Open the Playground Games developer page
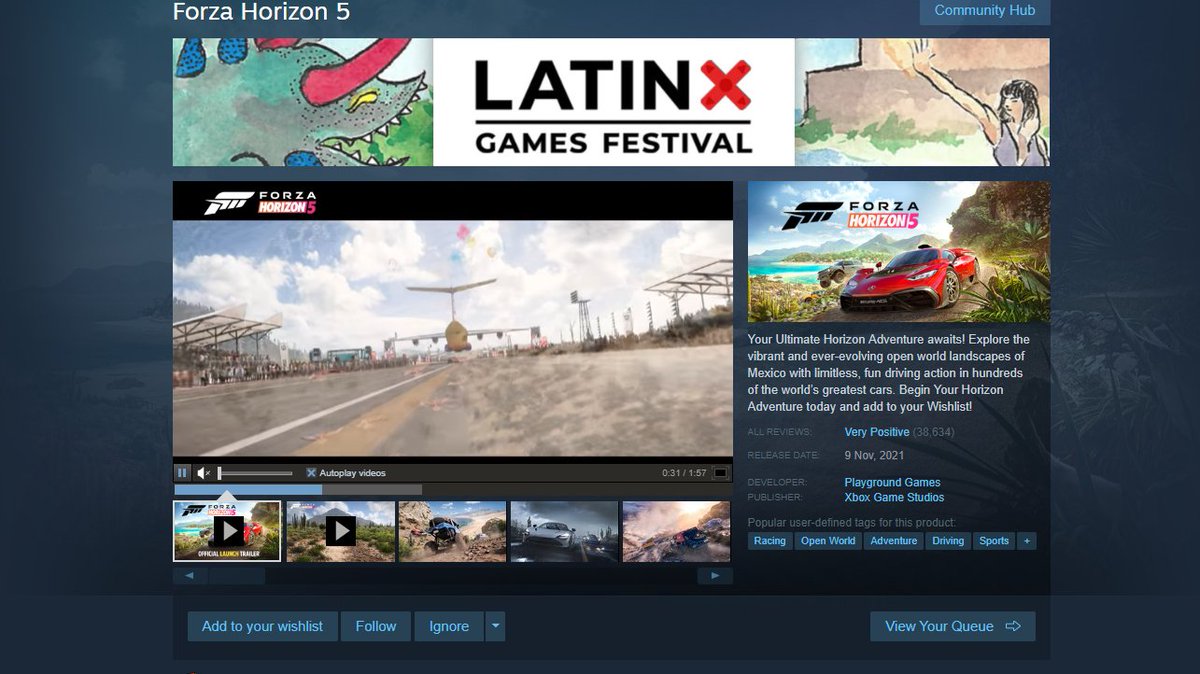The image size is (1200, 674). [892, 482]
